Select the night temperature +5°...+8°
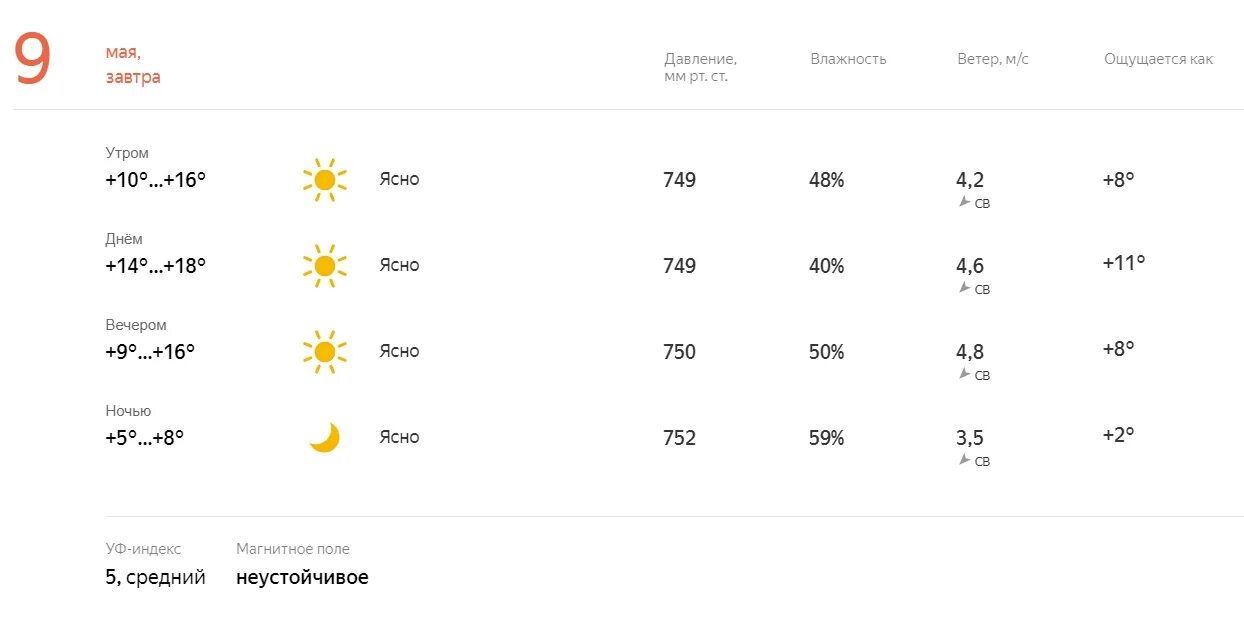The width and height of the screenshot is (1244, 627). [144, 438]
